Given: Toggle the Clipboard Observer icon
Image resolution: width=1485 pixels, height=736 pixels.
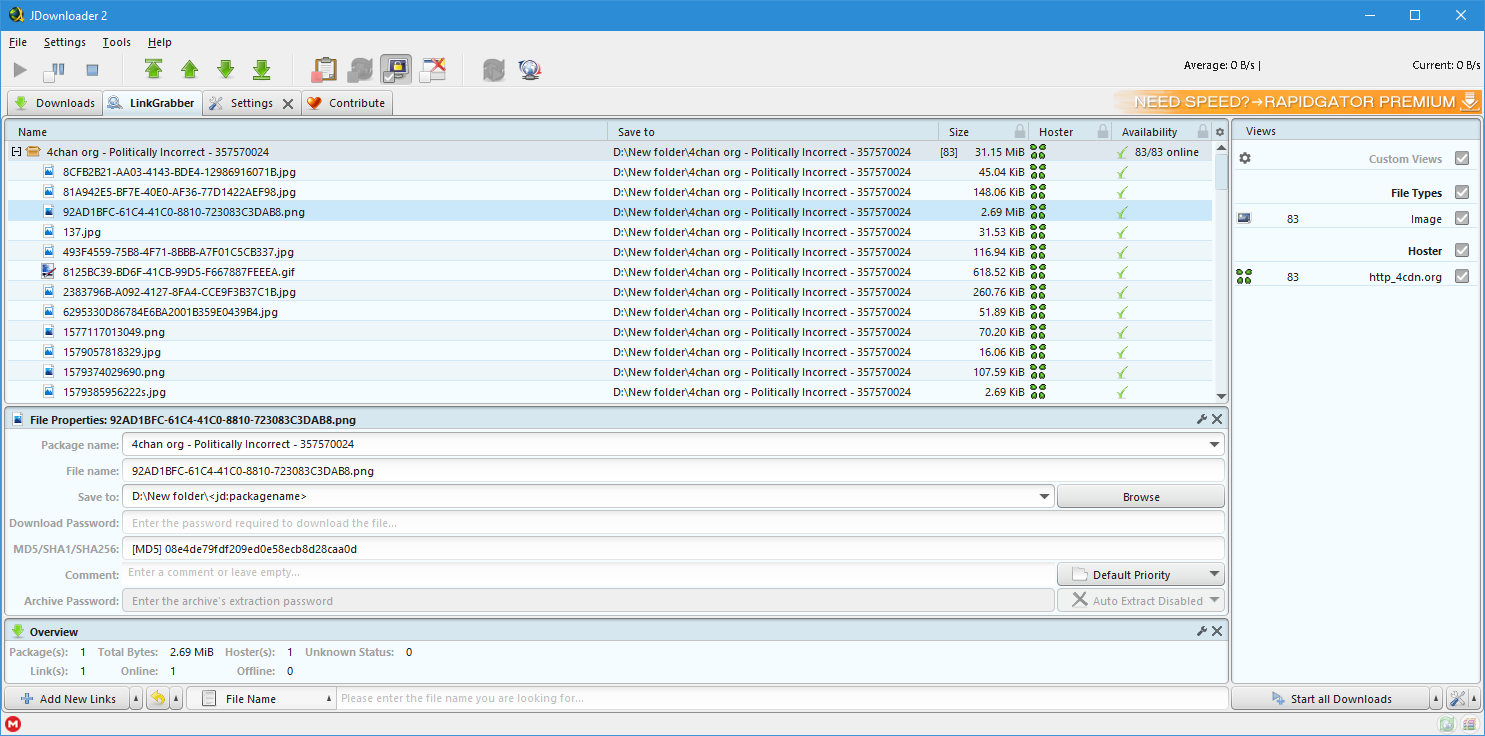Looking at the screenshot, I should 324,69.
